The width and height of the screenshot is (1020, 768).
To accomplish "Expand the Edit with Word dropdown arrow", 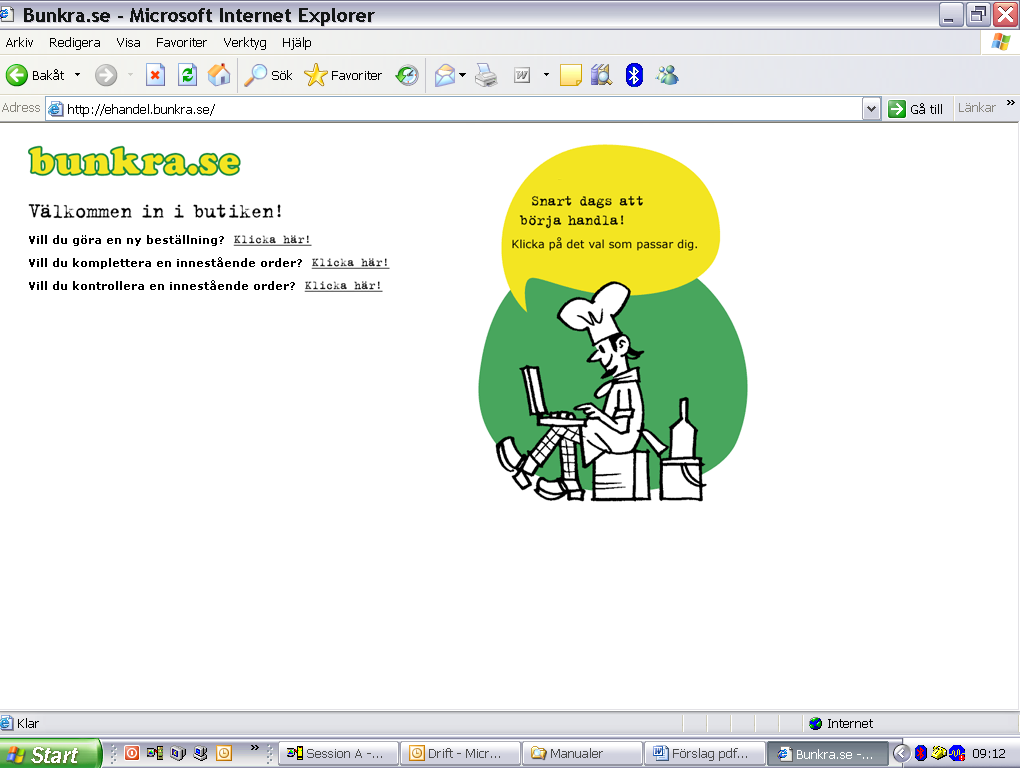I will 546,75.
